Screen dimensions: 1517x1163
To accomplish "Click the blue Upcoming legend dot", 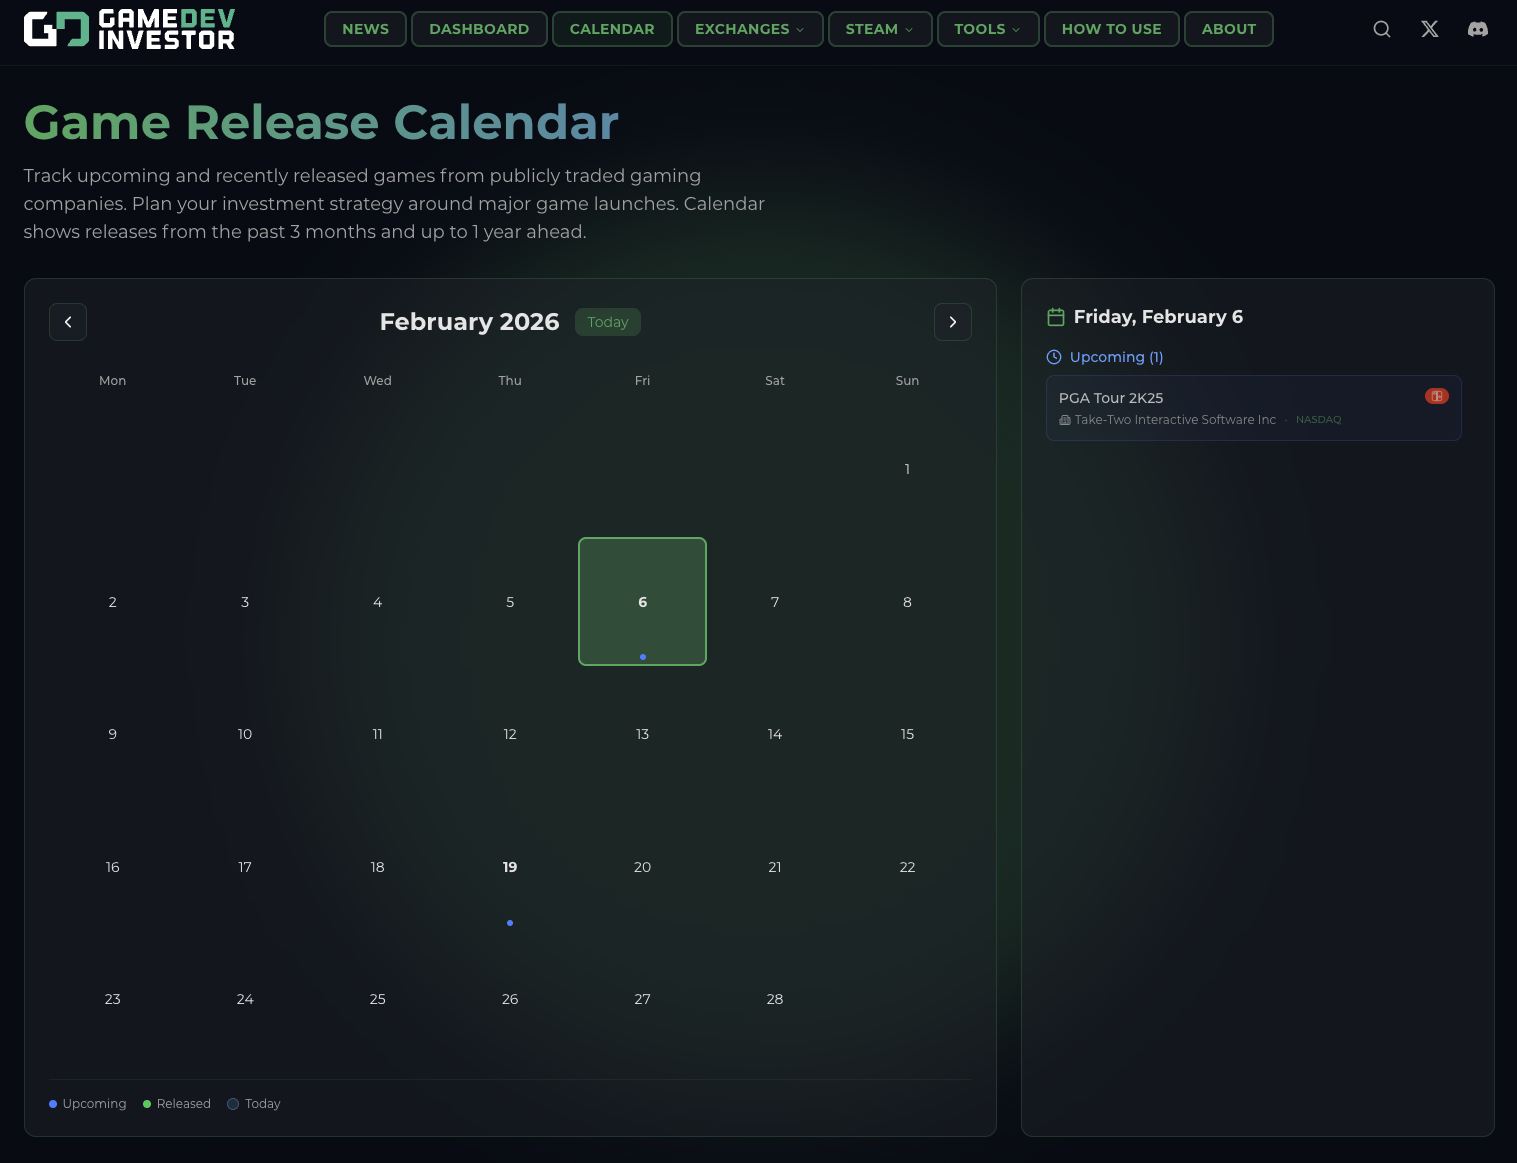I will pyautogui.click(x=53, y=1104).
